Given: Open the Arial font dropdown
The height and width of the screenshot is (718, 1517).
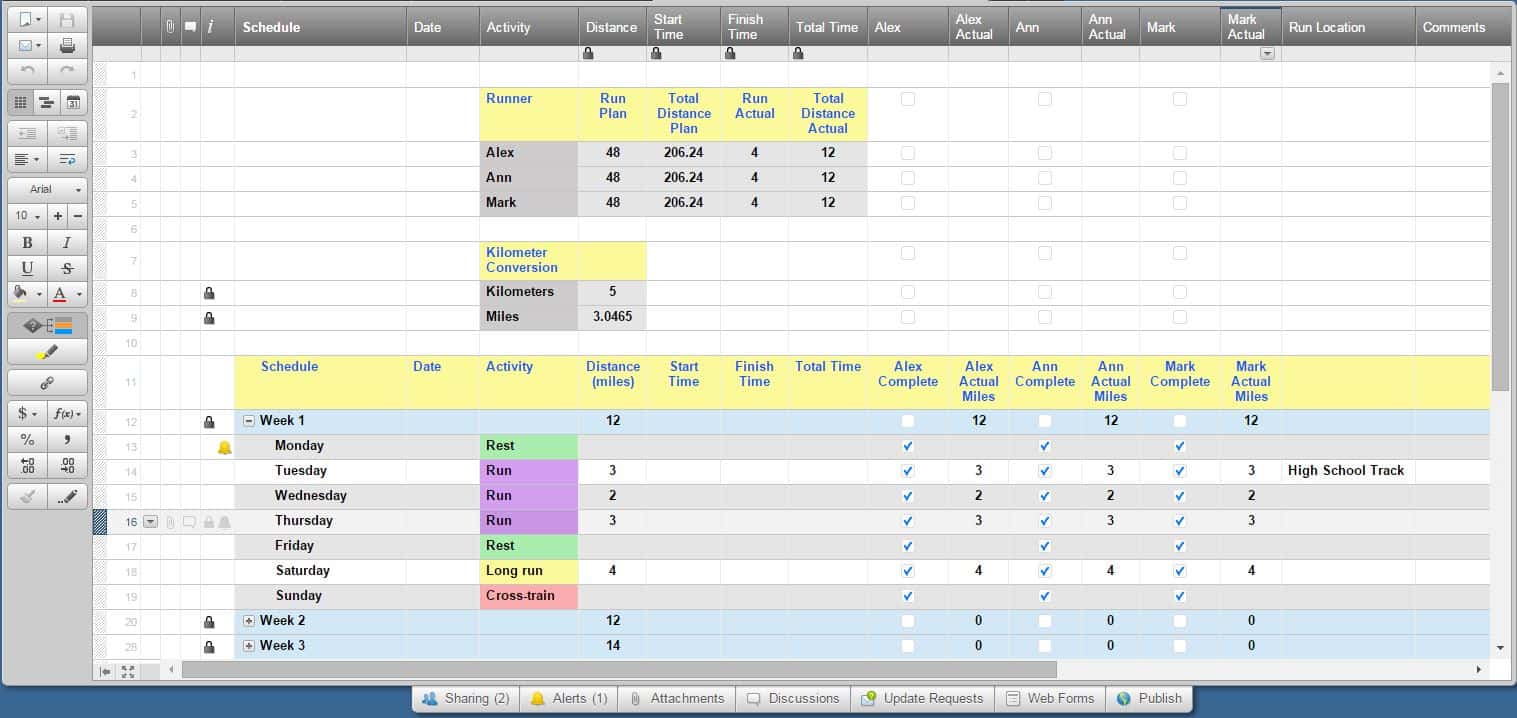Looking at the screenshot, I should coord(46,188).
